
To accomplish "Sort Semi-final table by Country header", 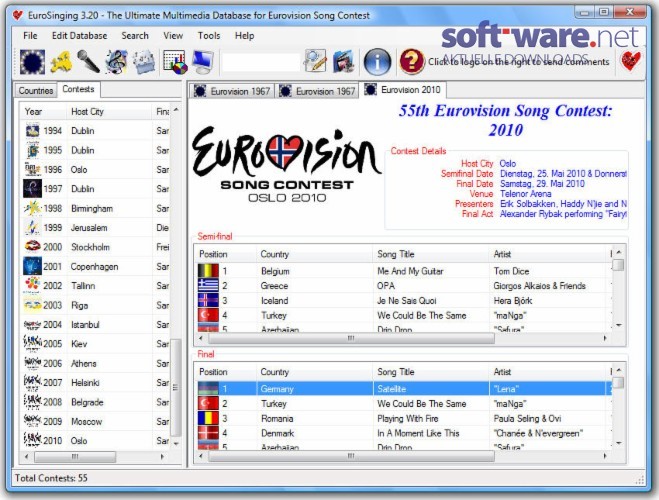I will [x=314, y=254].
